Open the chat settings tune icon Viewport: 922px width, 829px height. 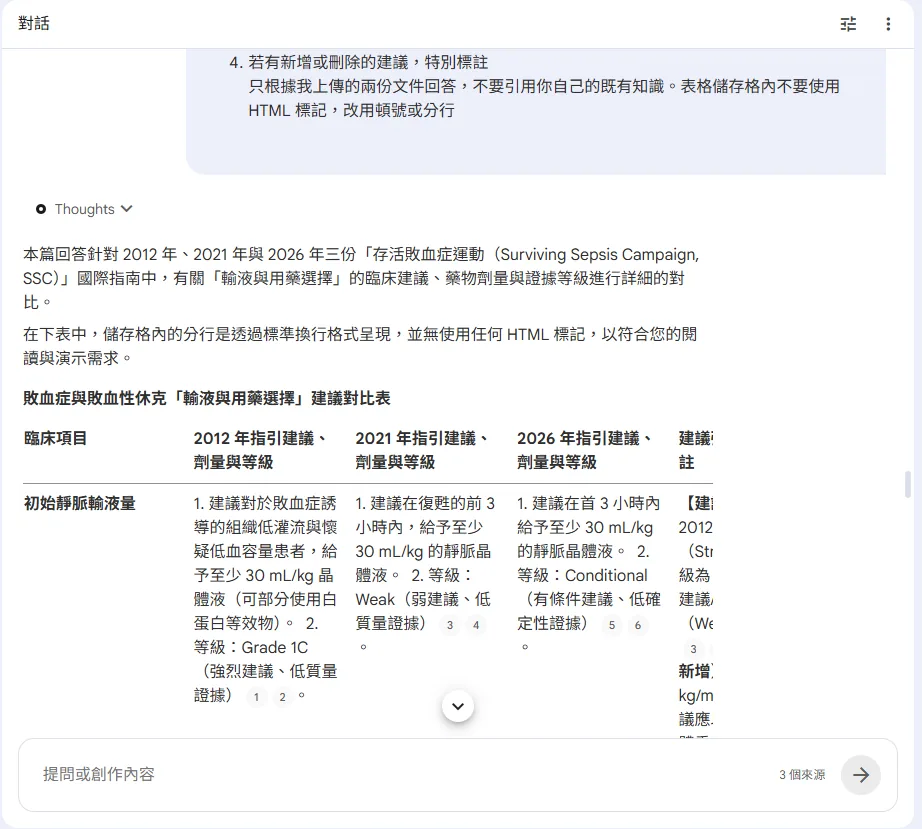click(x=848, y=24)
